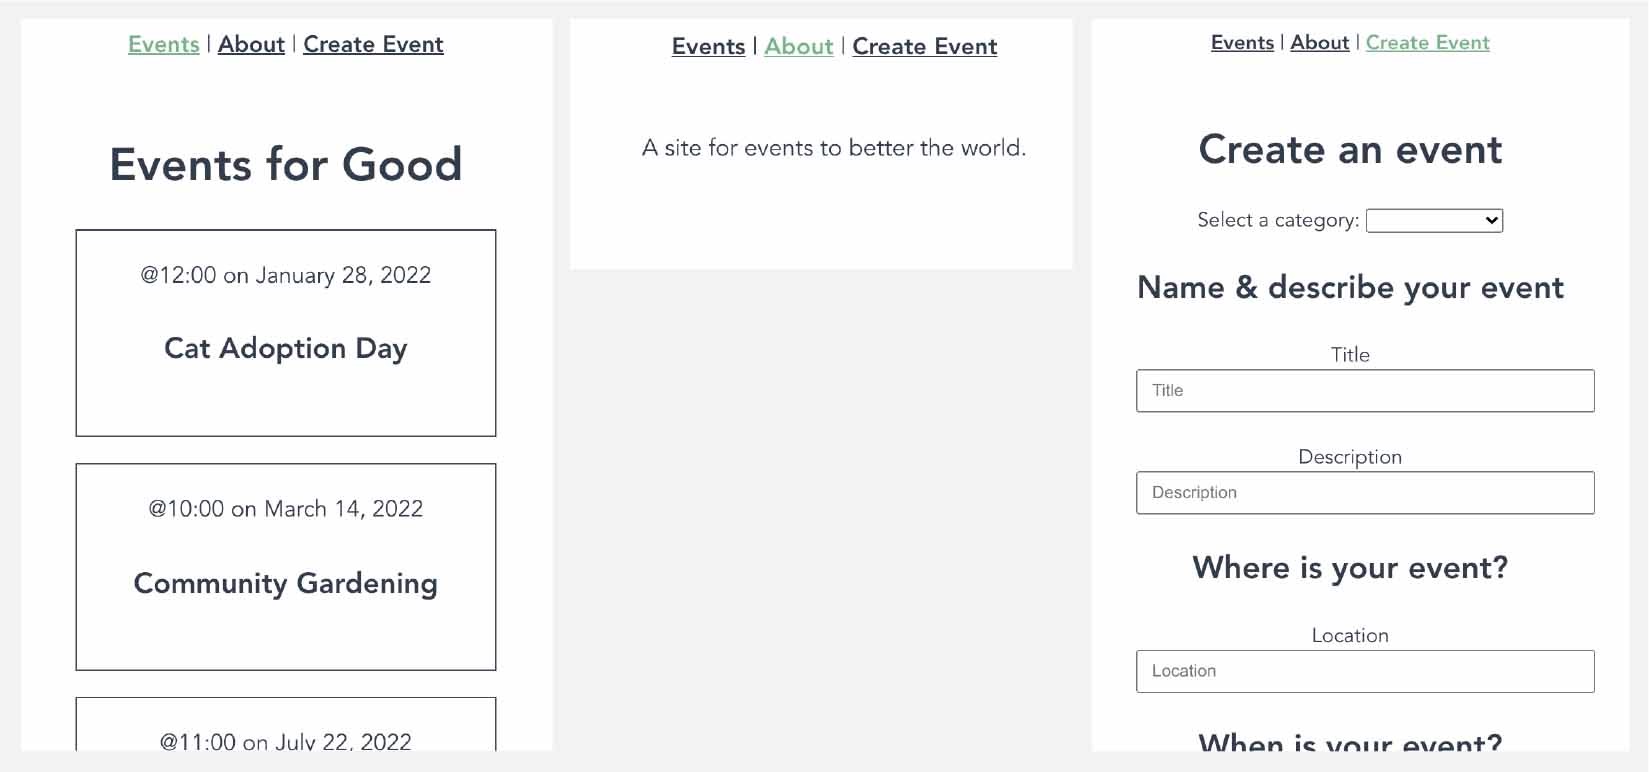This screenshot has height=772, width=1649.
Task: Click Events link above the Create an event form
Action: [x=1242, y=43]
